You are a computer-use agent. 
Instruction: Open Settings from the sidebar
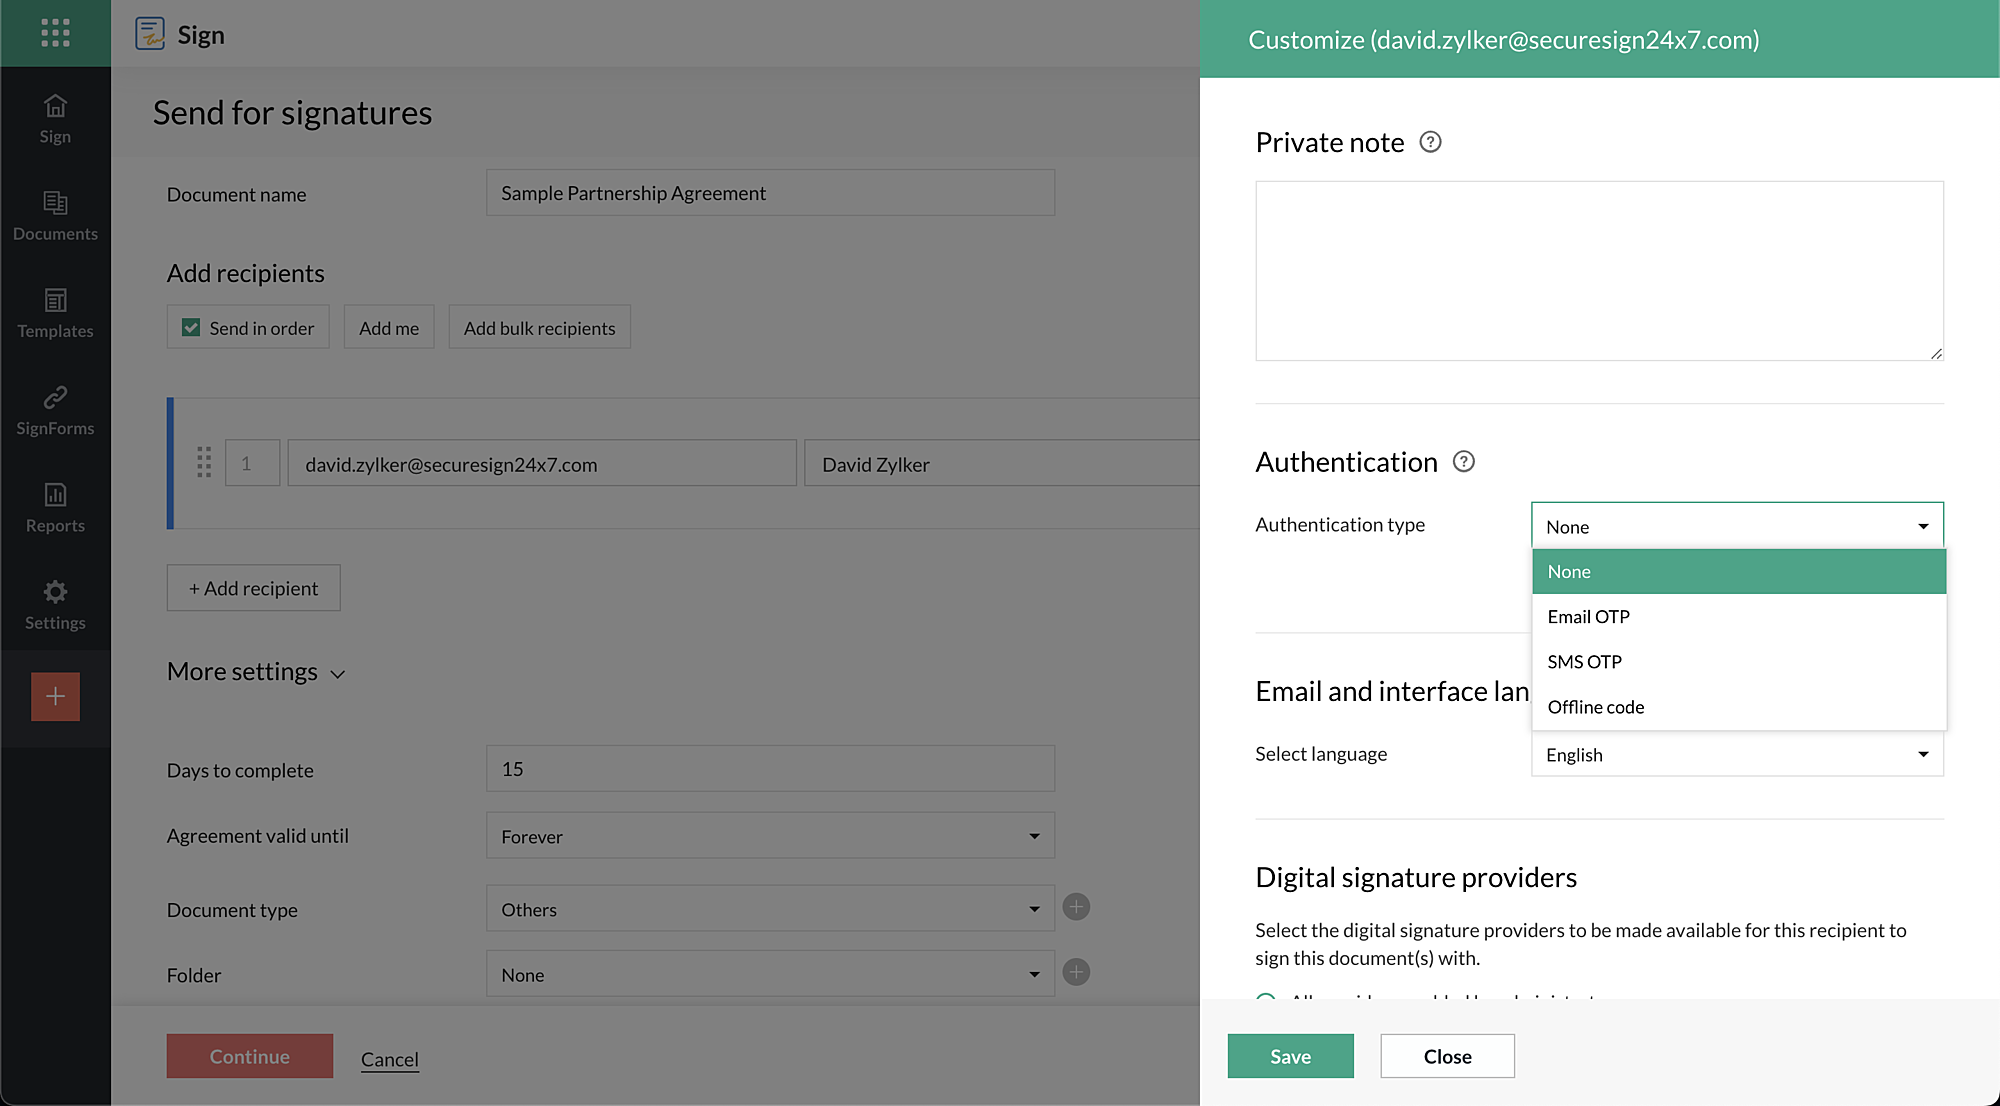tap(55, 604)
